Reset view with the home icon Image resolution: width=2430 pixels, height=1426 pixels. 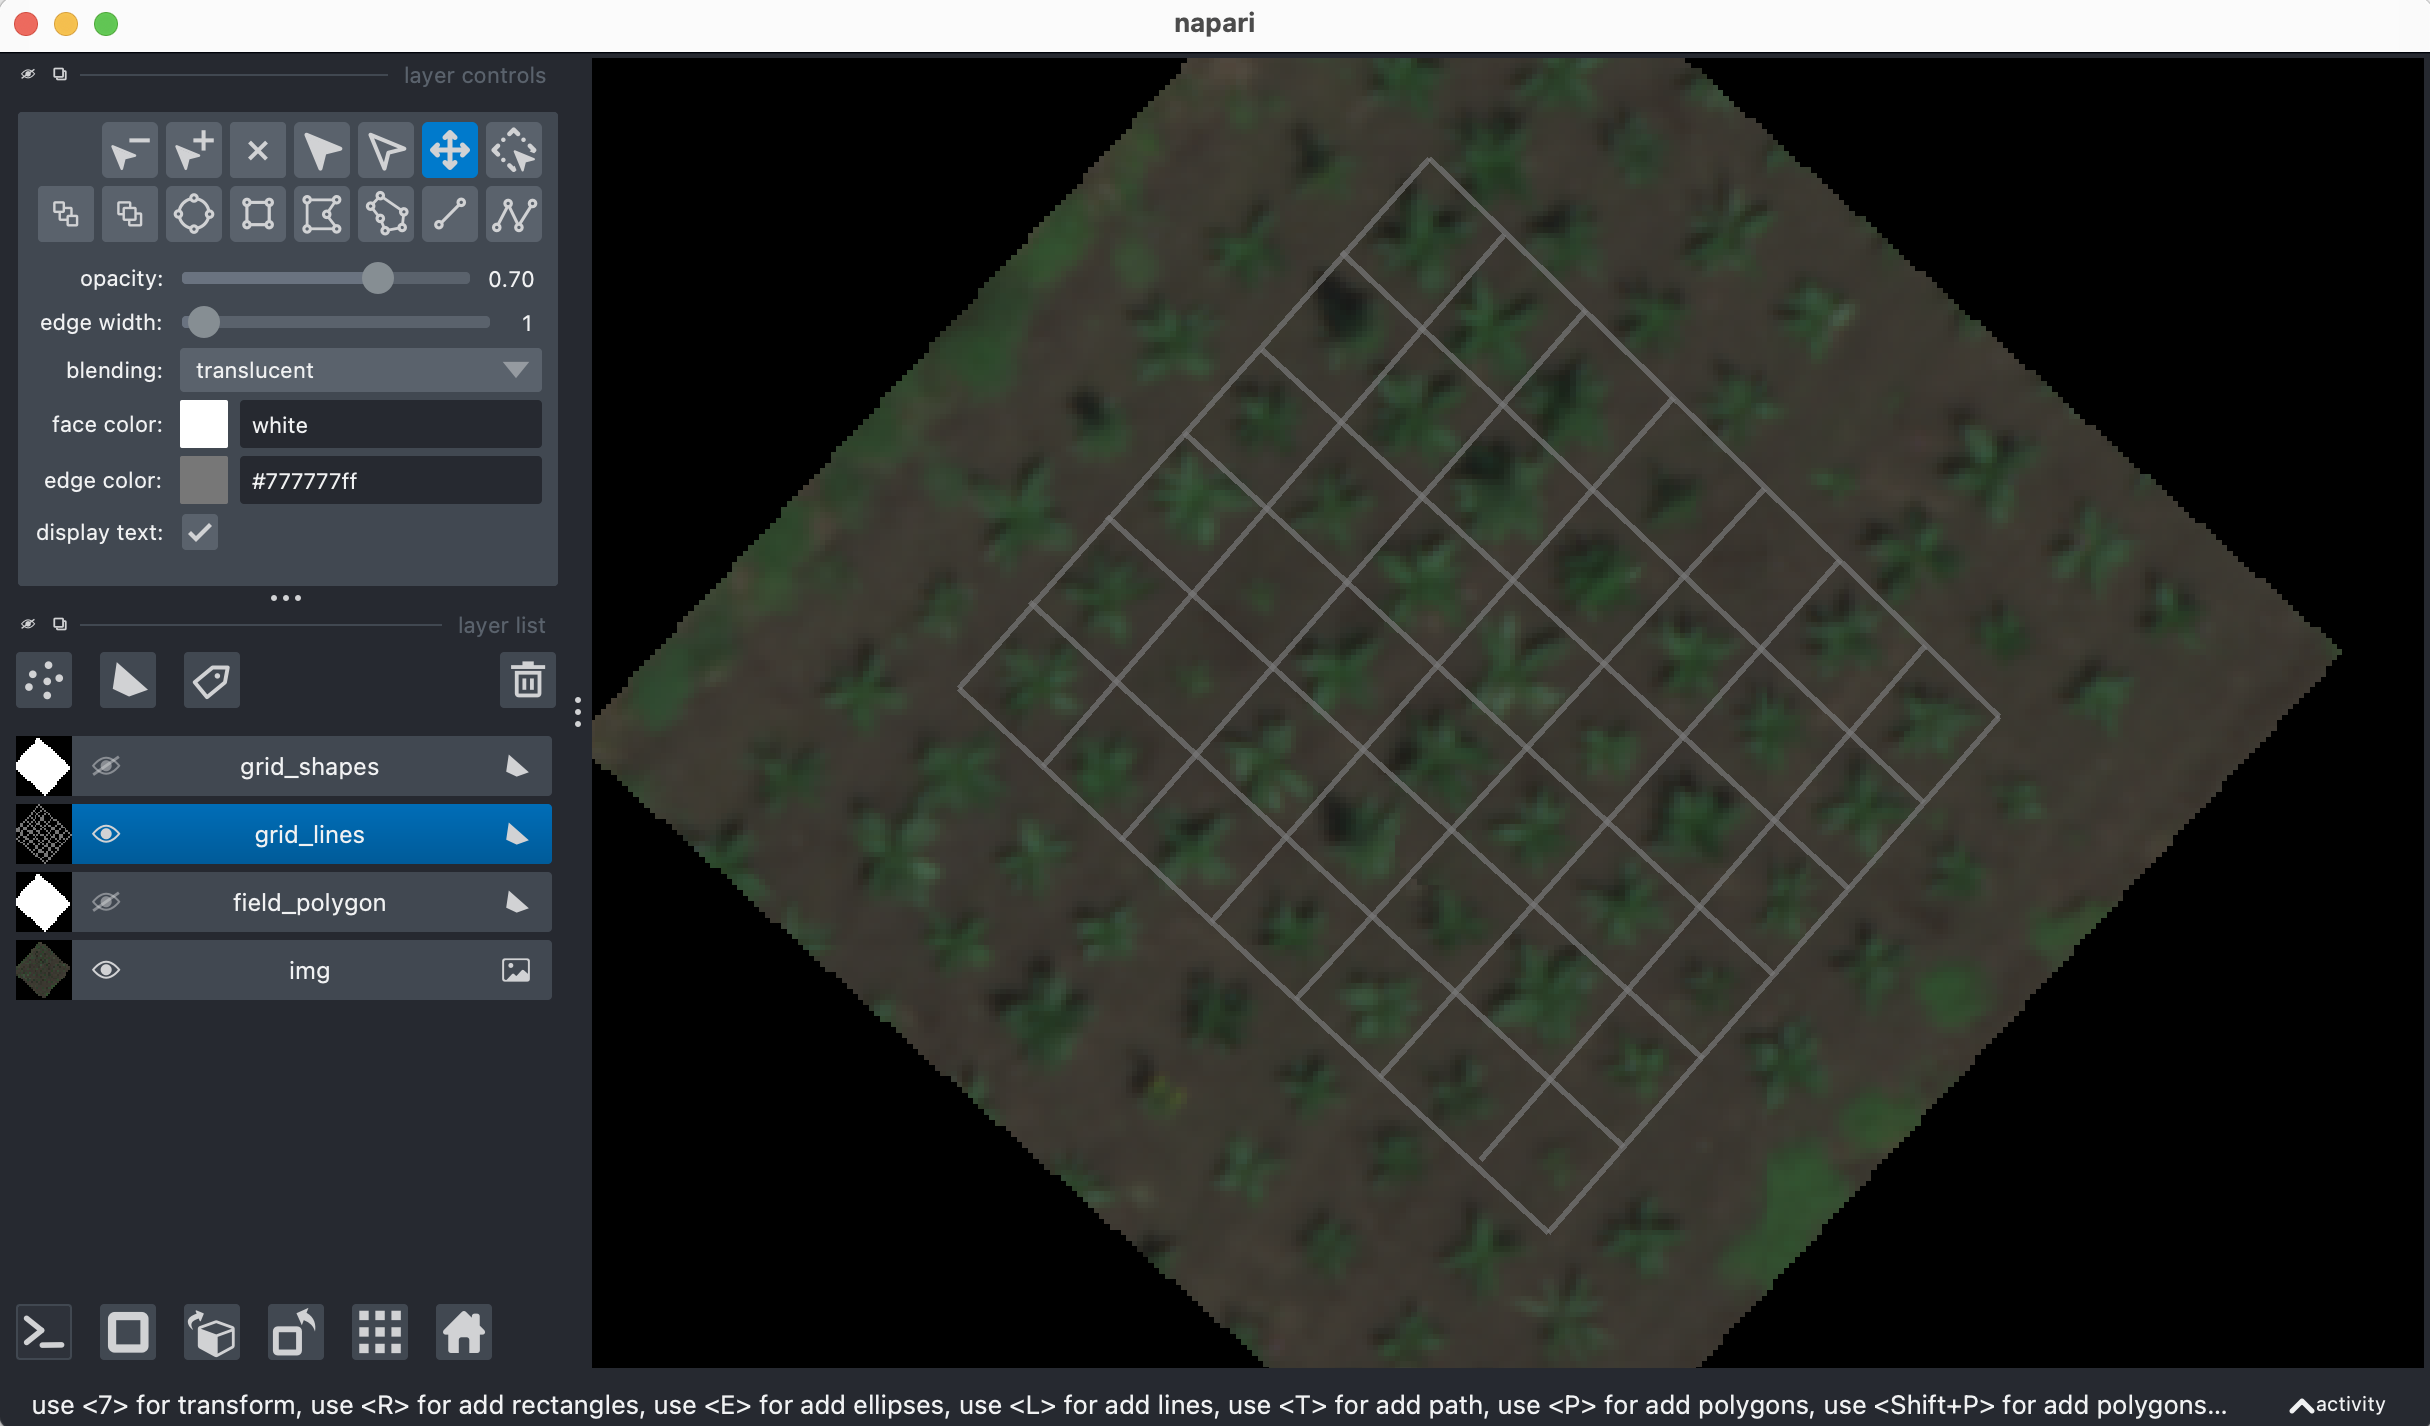pos(464,1332)
